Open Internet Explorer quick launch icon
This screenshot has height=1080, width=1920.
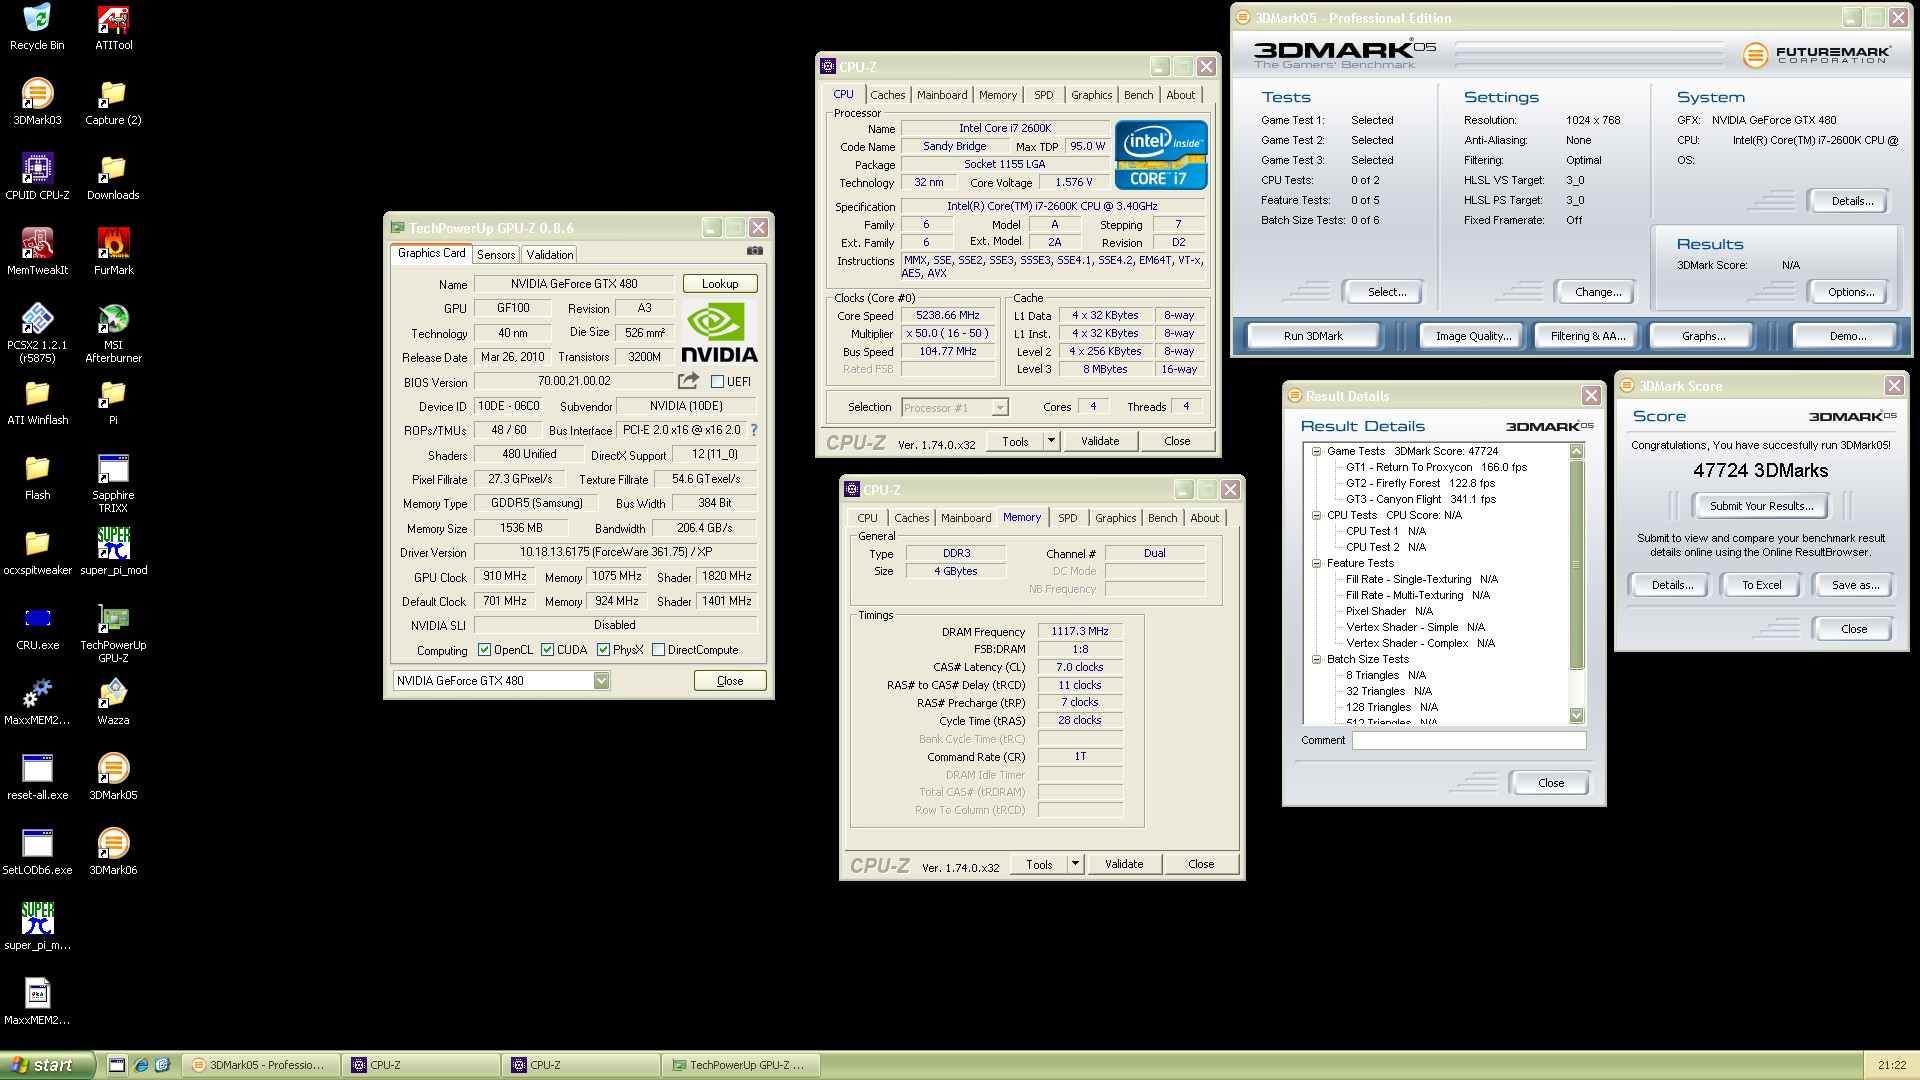pos(141,1065)
